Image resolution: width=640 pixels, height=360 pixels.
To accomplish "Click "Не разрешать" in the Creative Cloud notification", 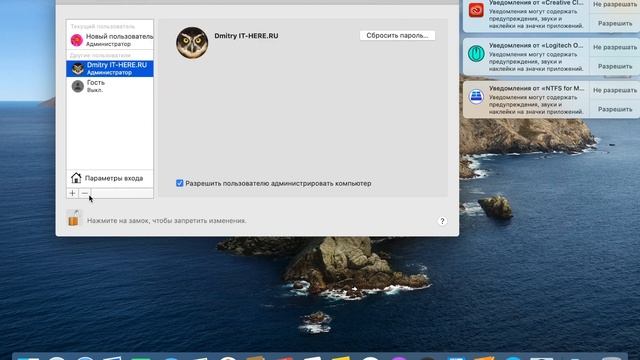I will pyautogui.click(x=615, y=5).
